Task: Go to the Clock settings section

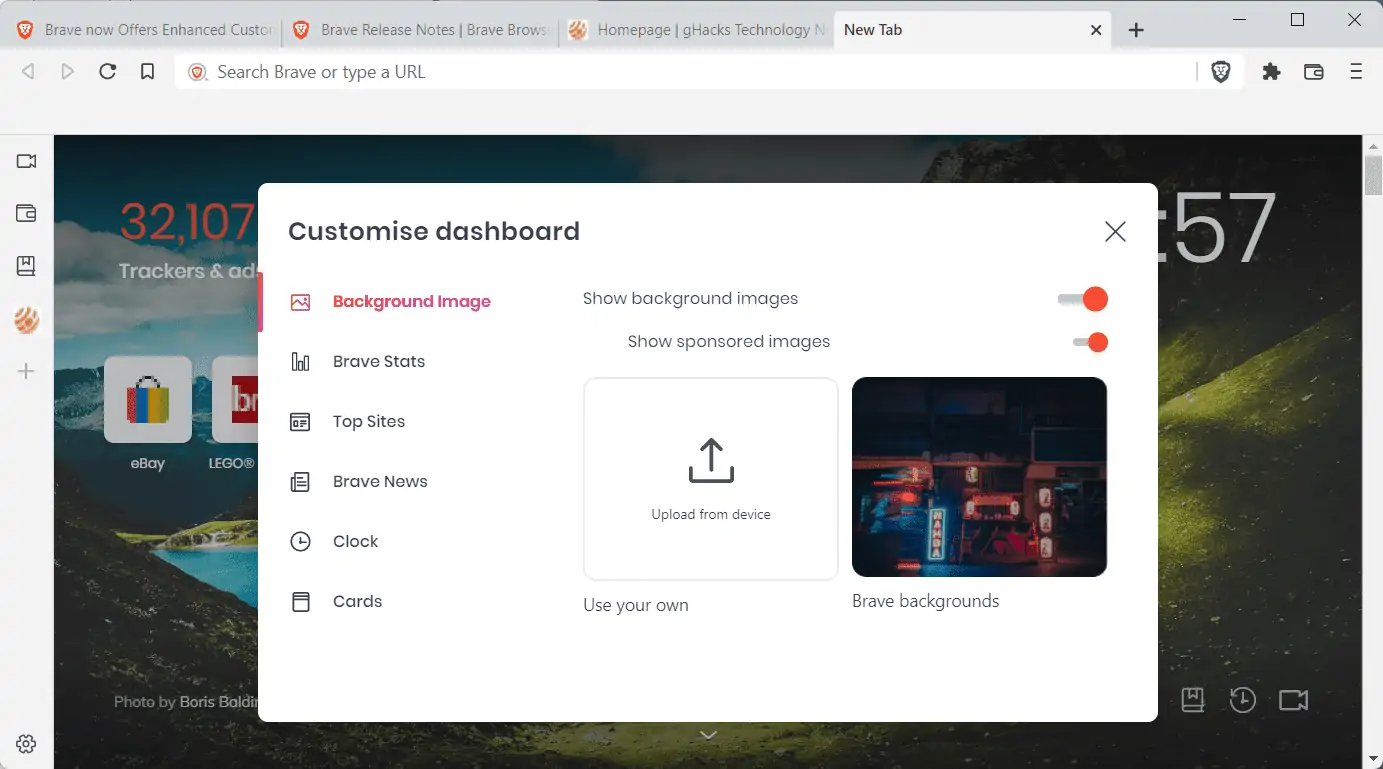Action: [x=334, y=542]
